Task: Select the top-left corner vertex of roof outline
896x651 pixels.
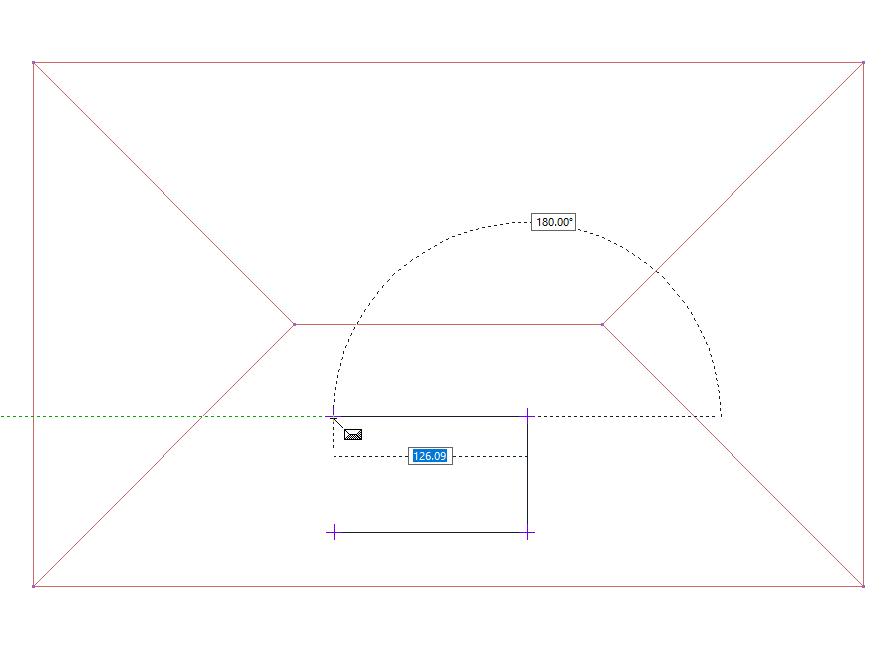Action: tap(34, 63)
